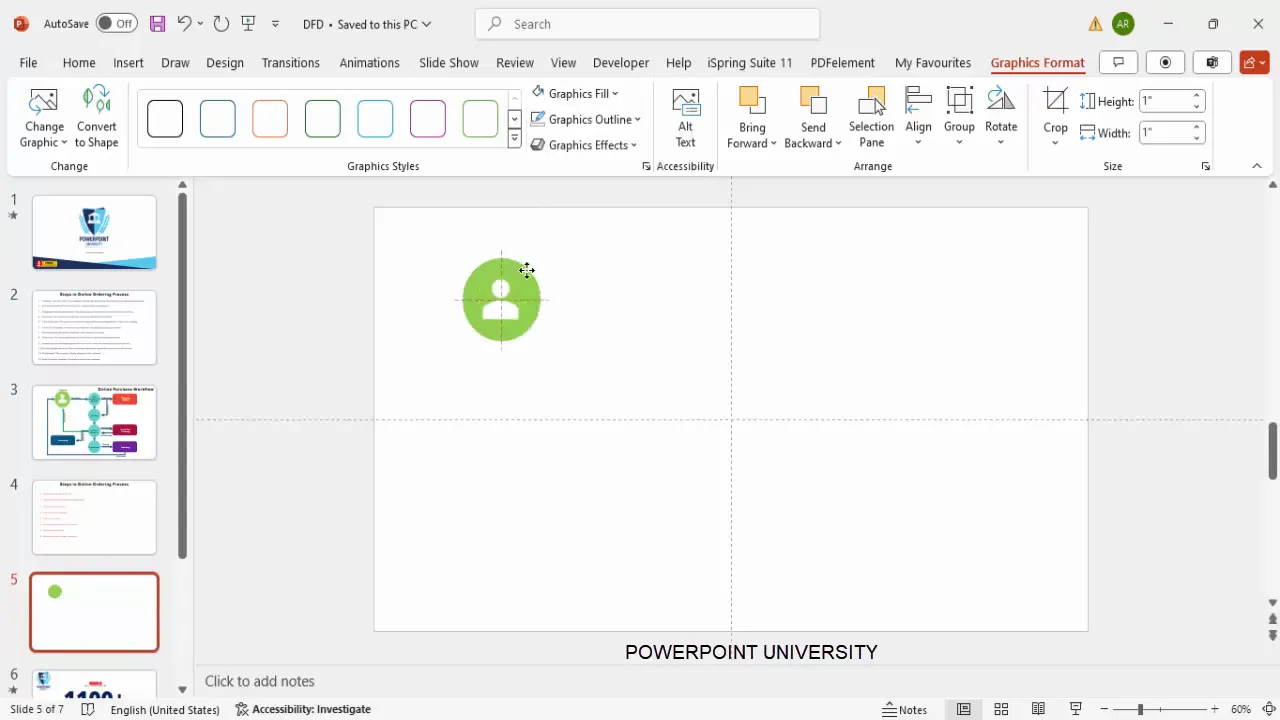1280x720 pixels.
Task: Switch to Normal view in status bar
Action: (x=963, y=709)
